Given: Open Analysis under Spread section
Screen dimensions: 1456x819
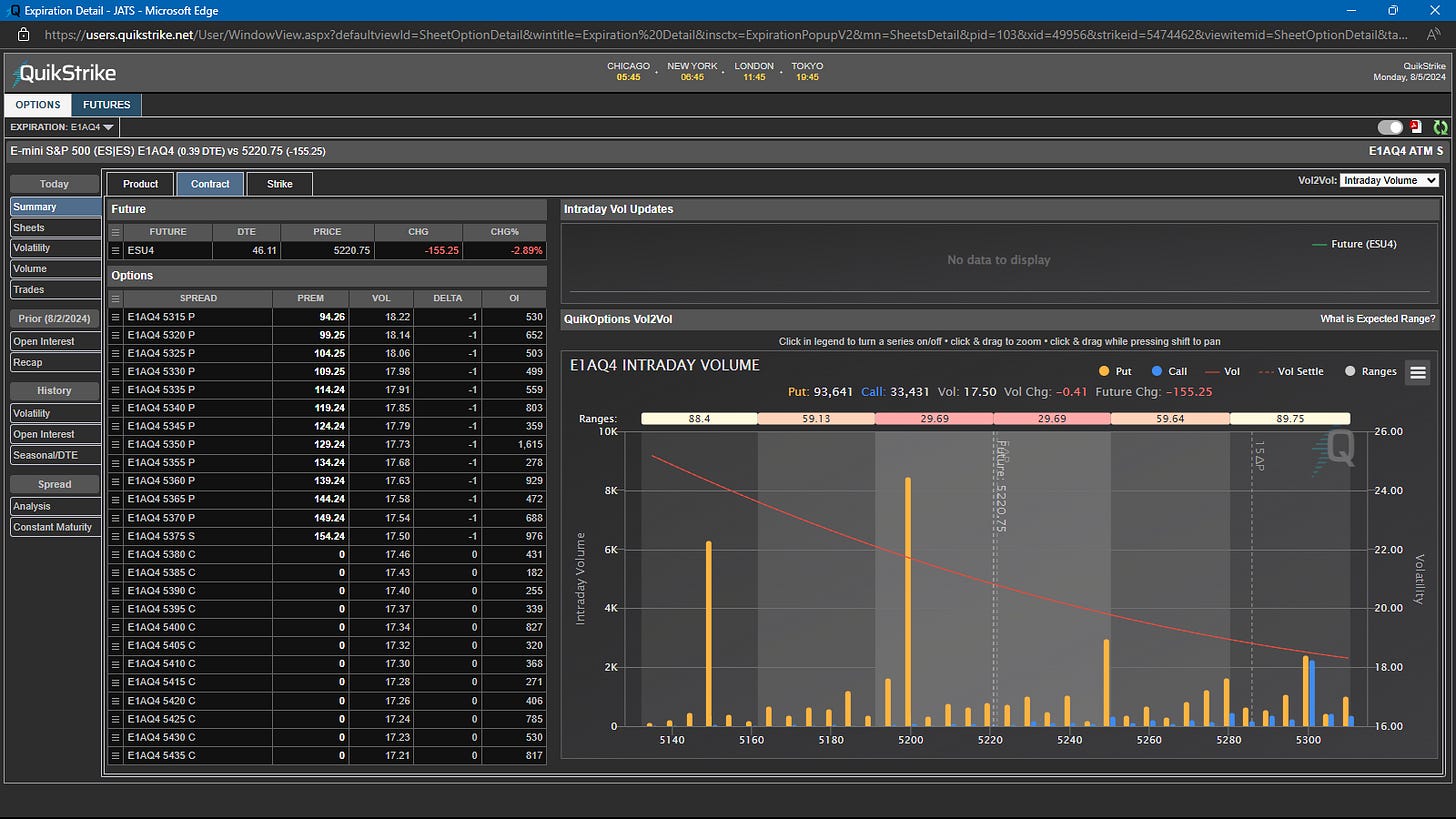Looking at the screenshot, I should (55, 506).
